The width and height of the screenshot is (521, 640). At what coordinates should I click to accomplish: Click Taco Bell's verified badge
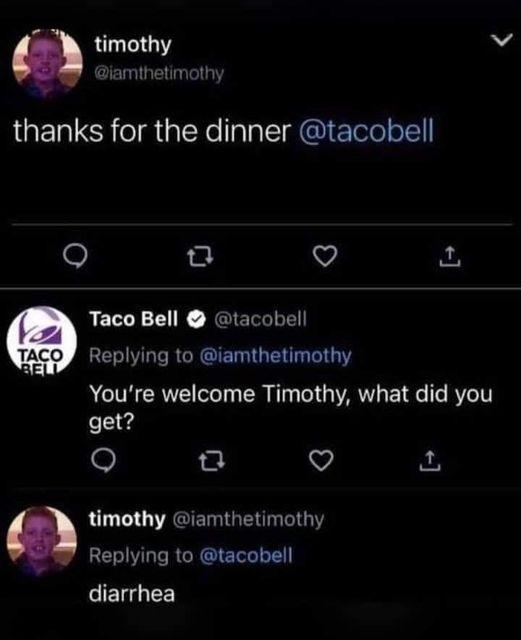[x=196, y=319]
